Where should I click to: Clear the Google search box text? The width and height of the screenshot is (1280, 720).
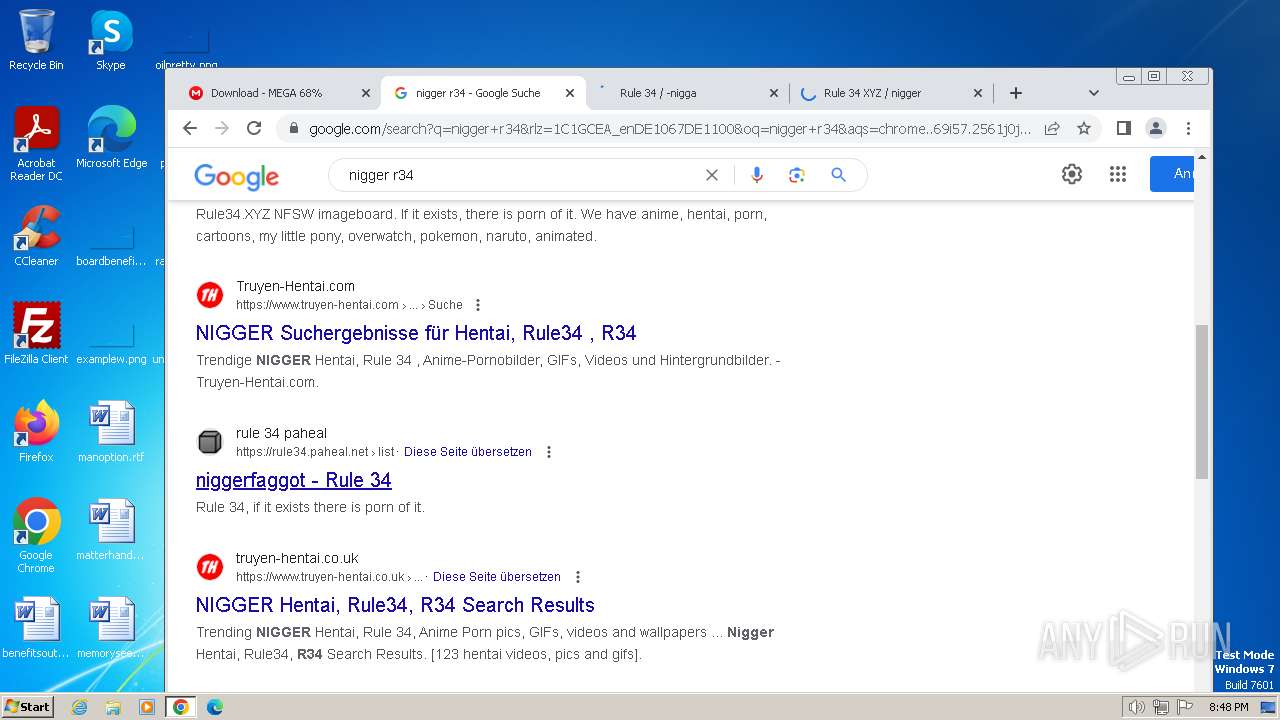[x=712, y=175]
